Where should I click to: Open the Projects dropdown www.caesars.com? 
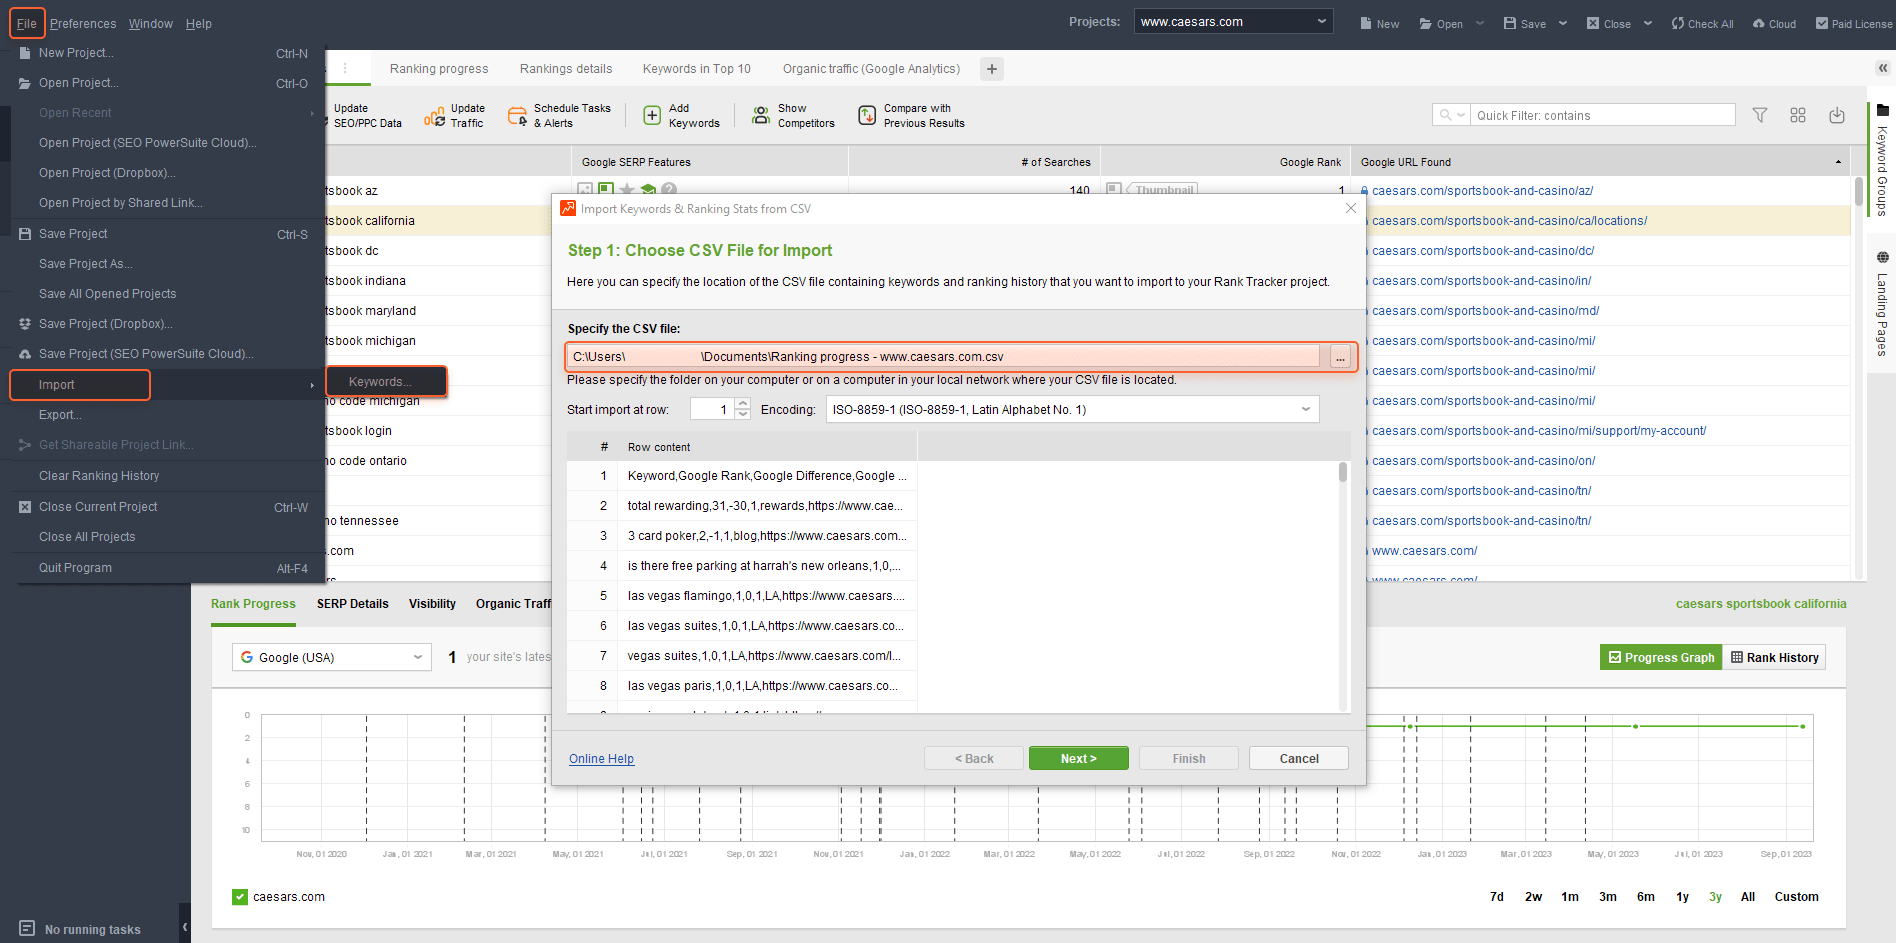pos(1234,22)
